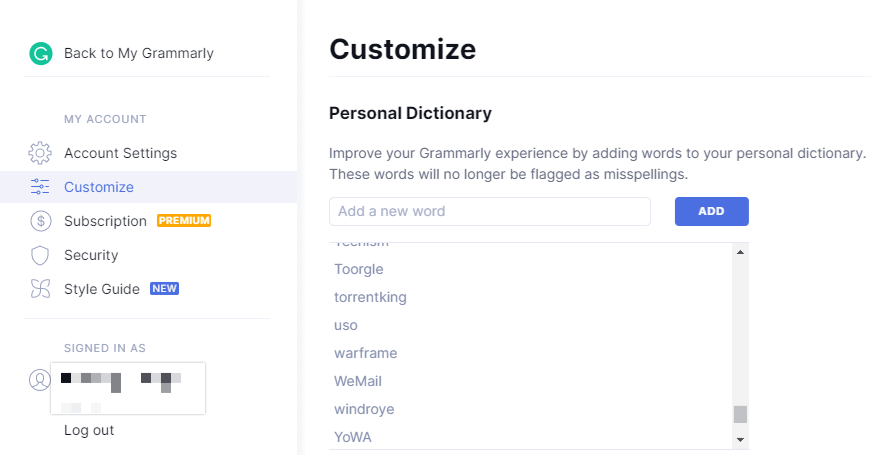Log out of the account
This screenshot has width=871, height=455.
[89, 431]
